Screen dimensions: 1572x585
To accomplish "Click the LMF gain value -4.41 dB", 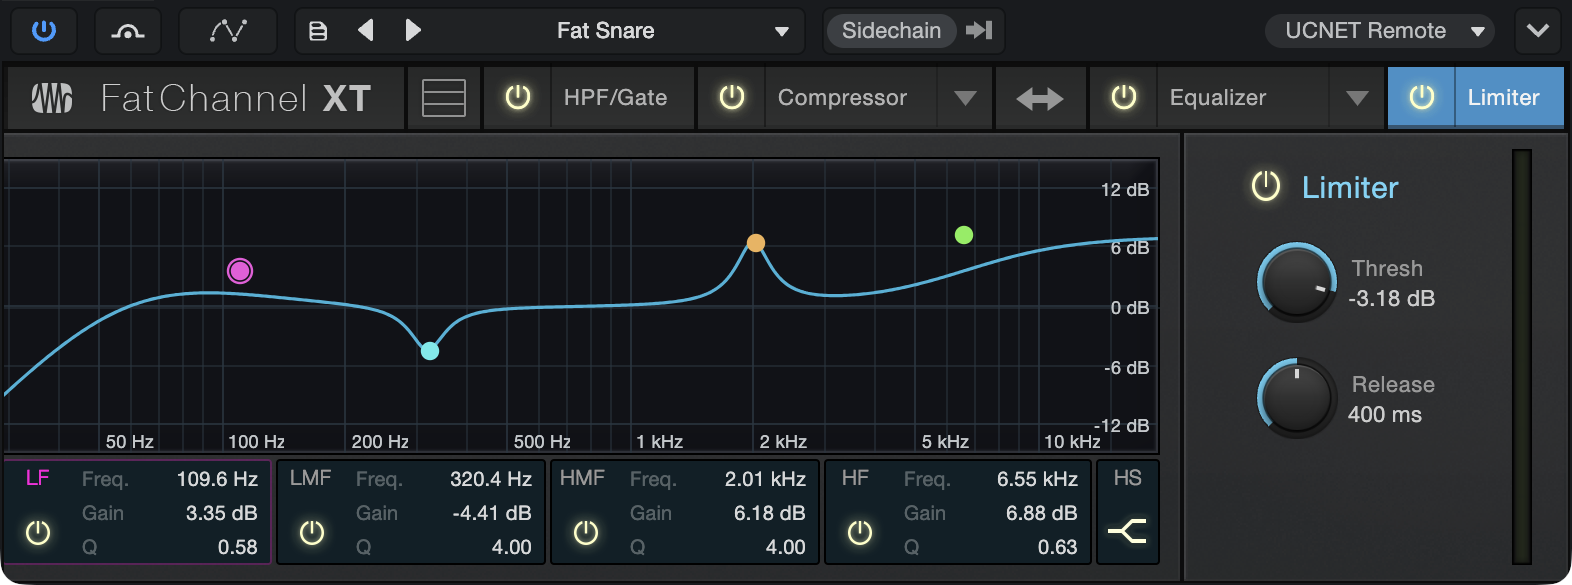I will coord(492,513).
